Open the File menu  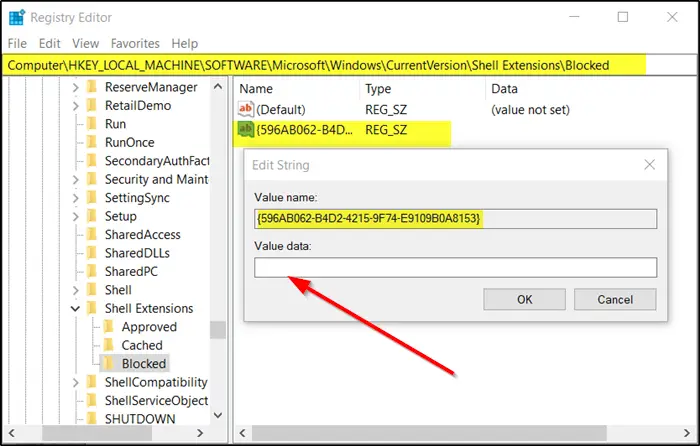coord(17,43)
